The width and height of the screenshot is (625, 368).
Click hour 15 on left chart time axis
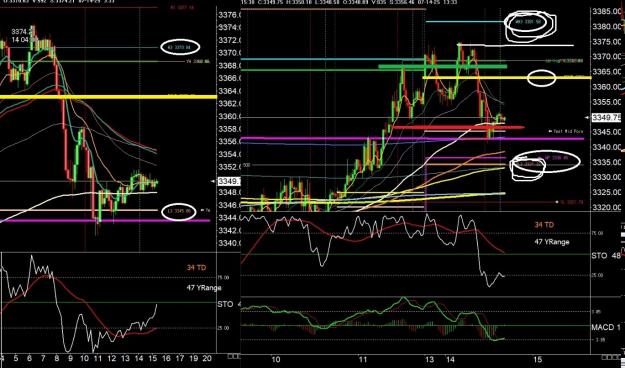click(152, 359)
